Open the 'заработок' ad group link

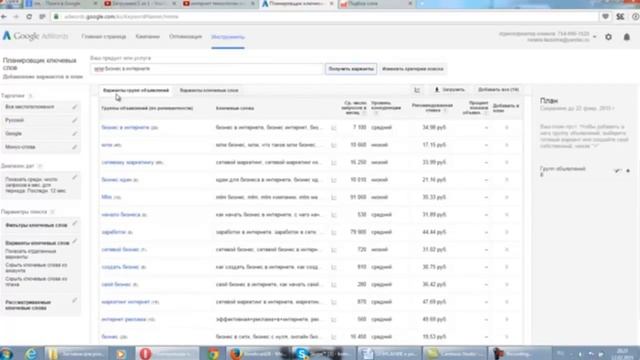pyautogui.click(x=113, y=232)
